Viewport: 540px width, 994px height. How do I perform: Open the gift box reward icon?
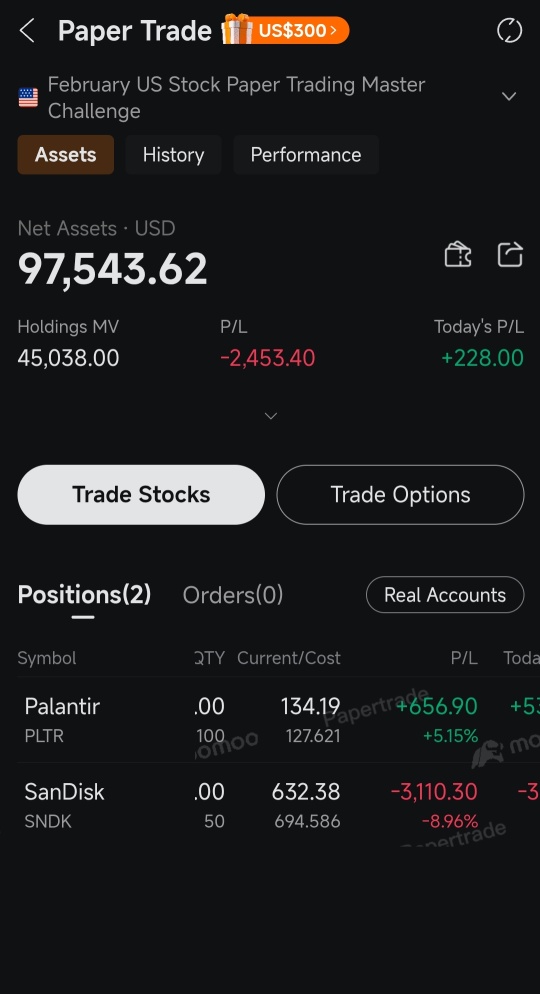pos(237,29)
